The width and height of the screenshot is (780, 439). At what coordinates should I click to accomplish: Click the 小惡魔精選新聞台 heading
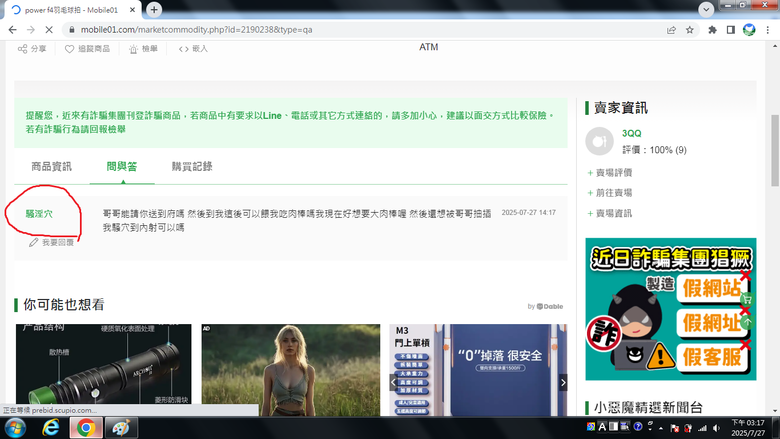pyautogui.click(x=648, y=408)
